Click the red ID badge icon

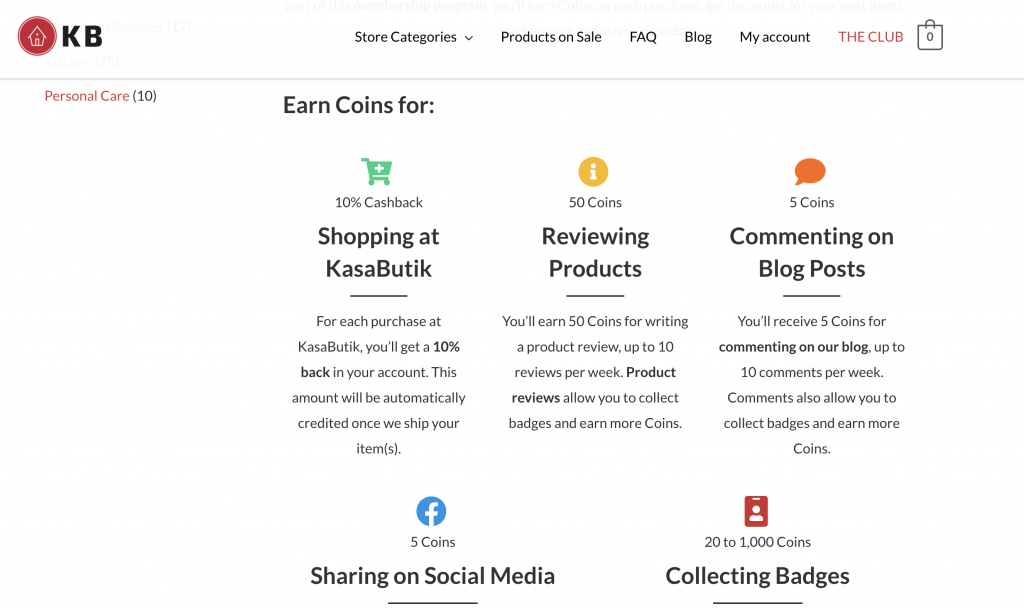[x=756, y=511]
